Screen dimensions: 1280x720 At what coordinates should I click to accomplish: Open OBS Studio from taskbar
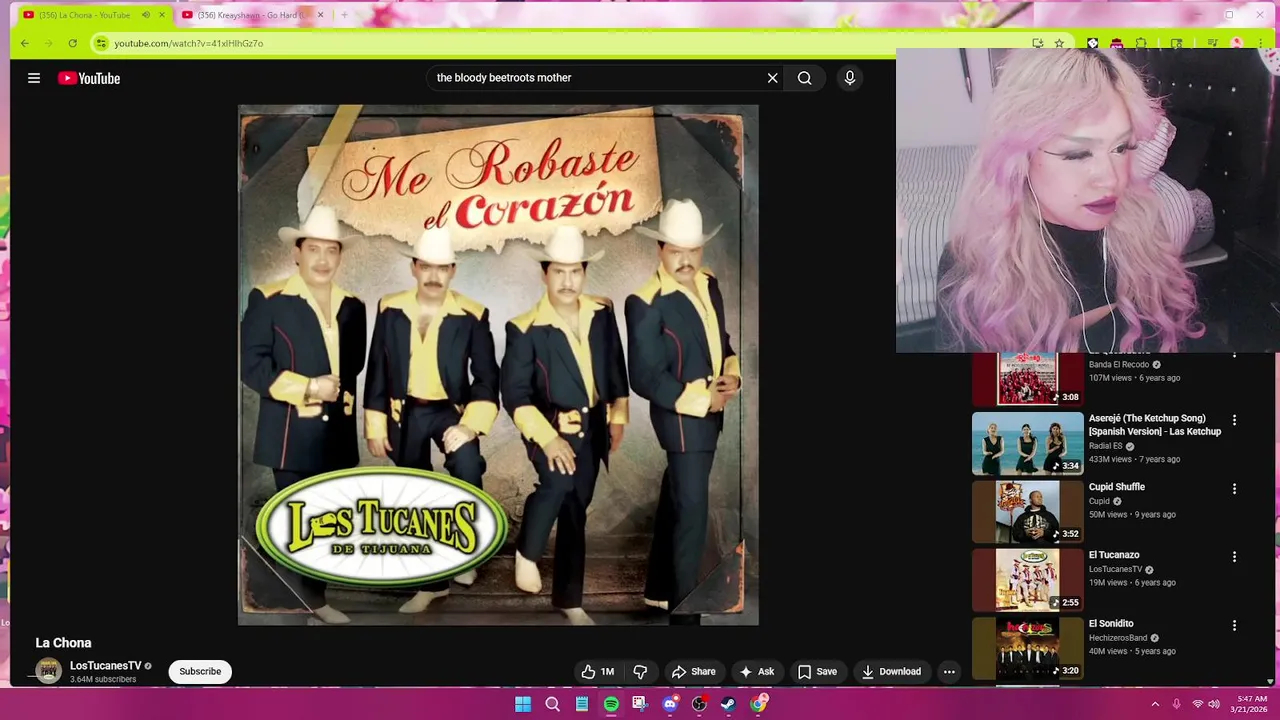point(699,704)
